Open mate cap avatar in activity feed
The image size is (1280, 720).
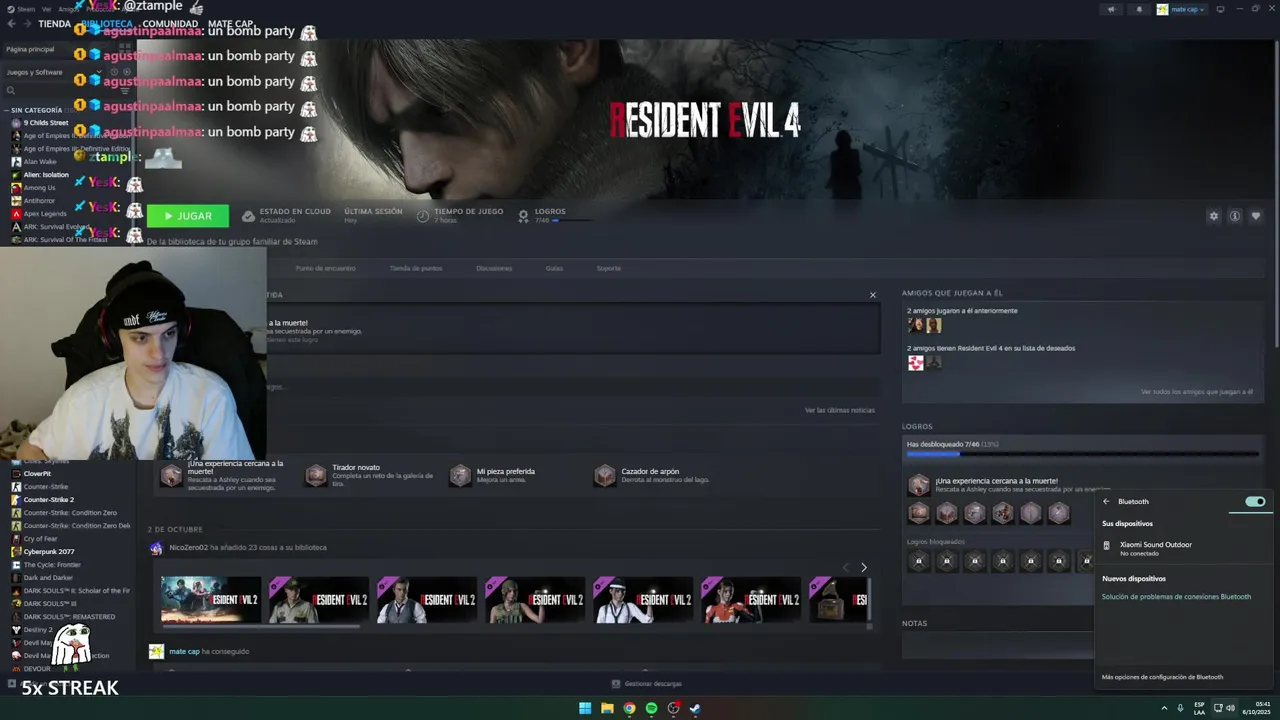(156, 651)
